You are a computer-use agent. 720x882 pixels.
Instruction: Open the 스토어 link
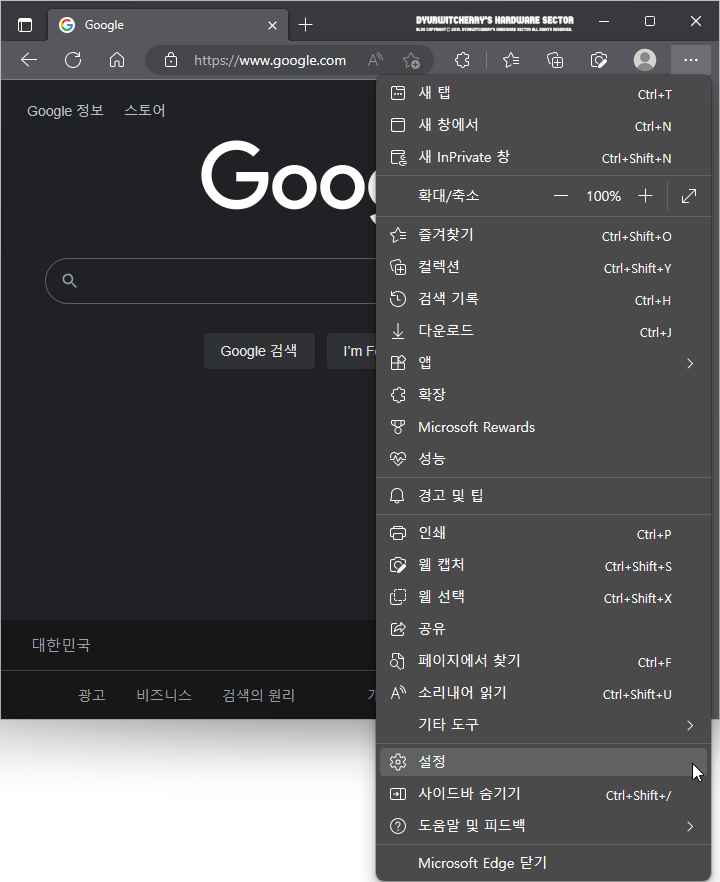tap(145, 110)
